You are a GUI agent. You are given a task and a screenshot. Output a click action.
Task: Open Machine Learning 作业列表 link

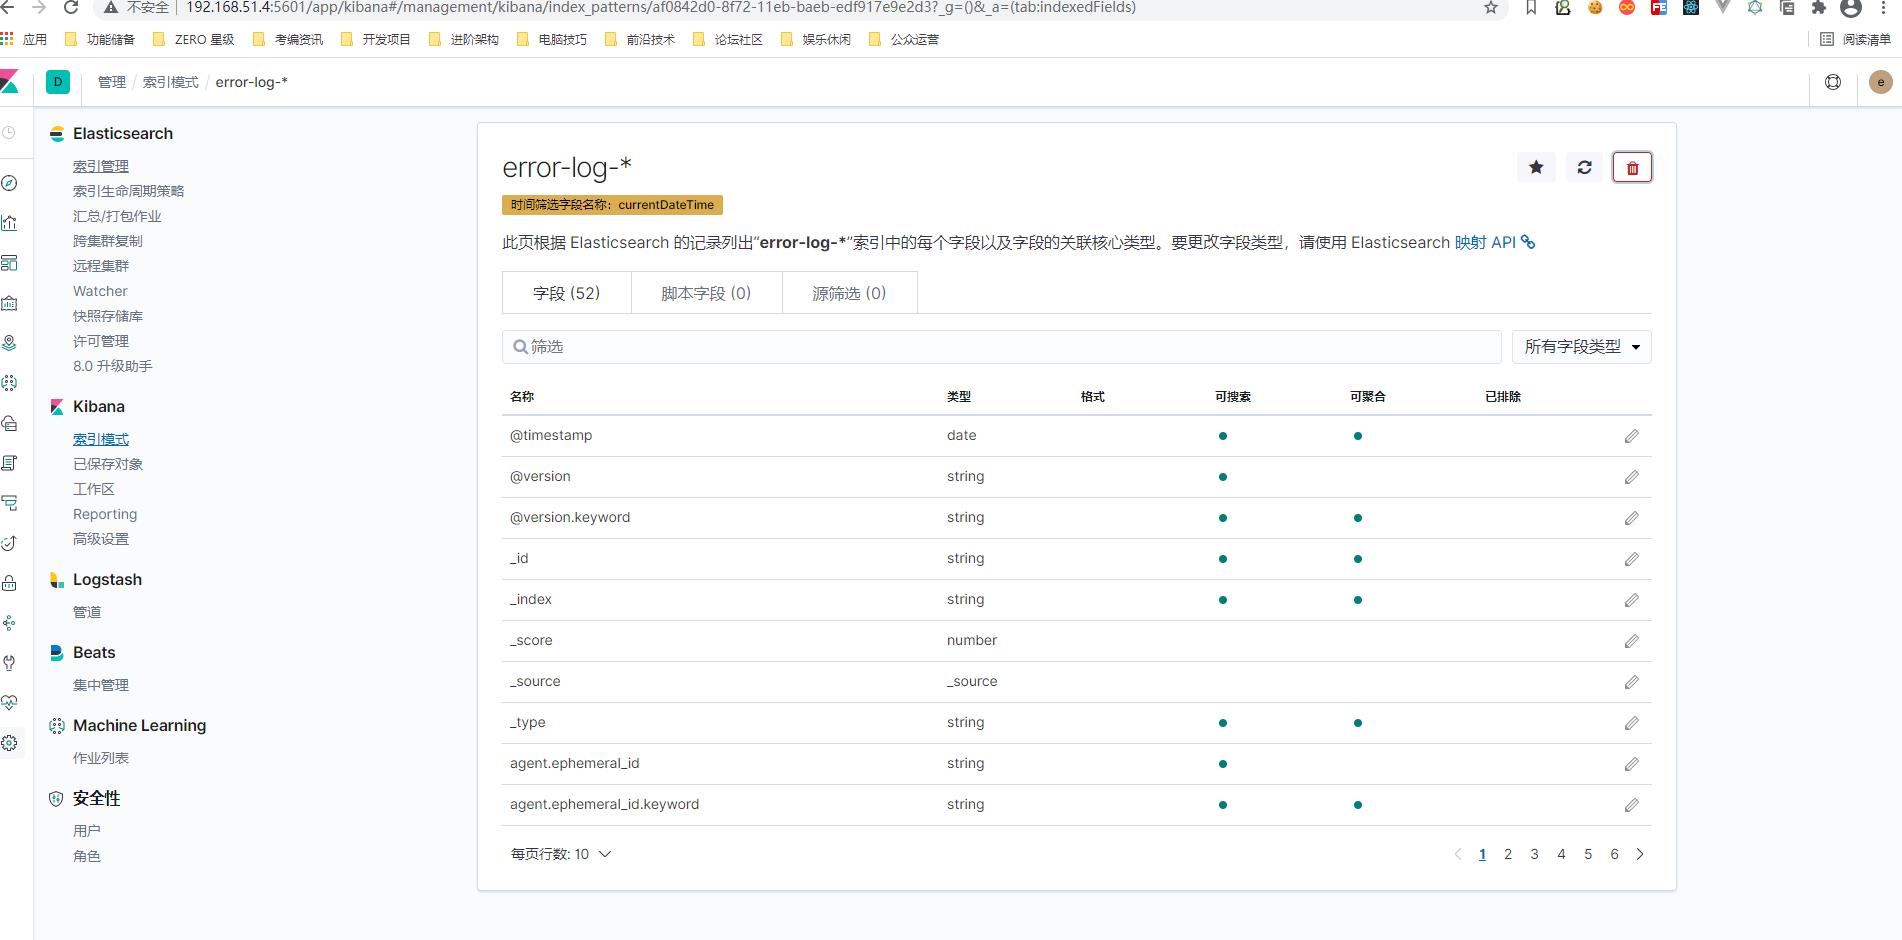click(101, 758)
